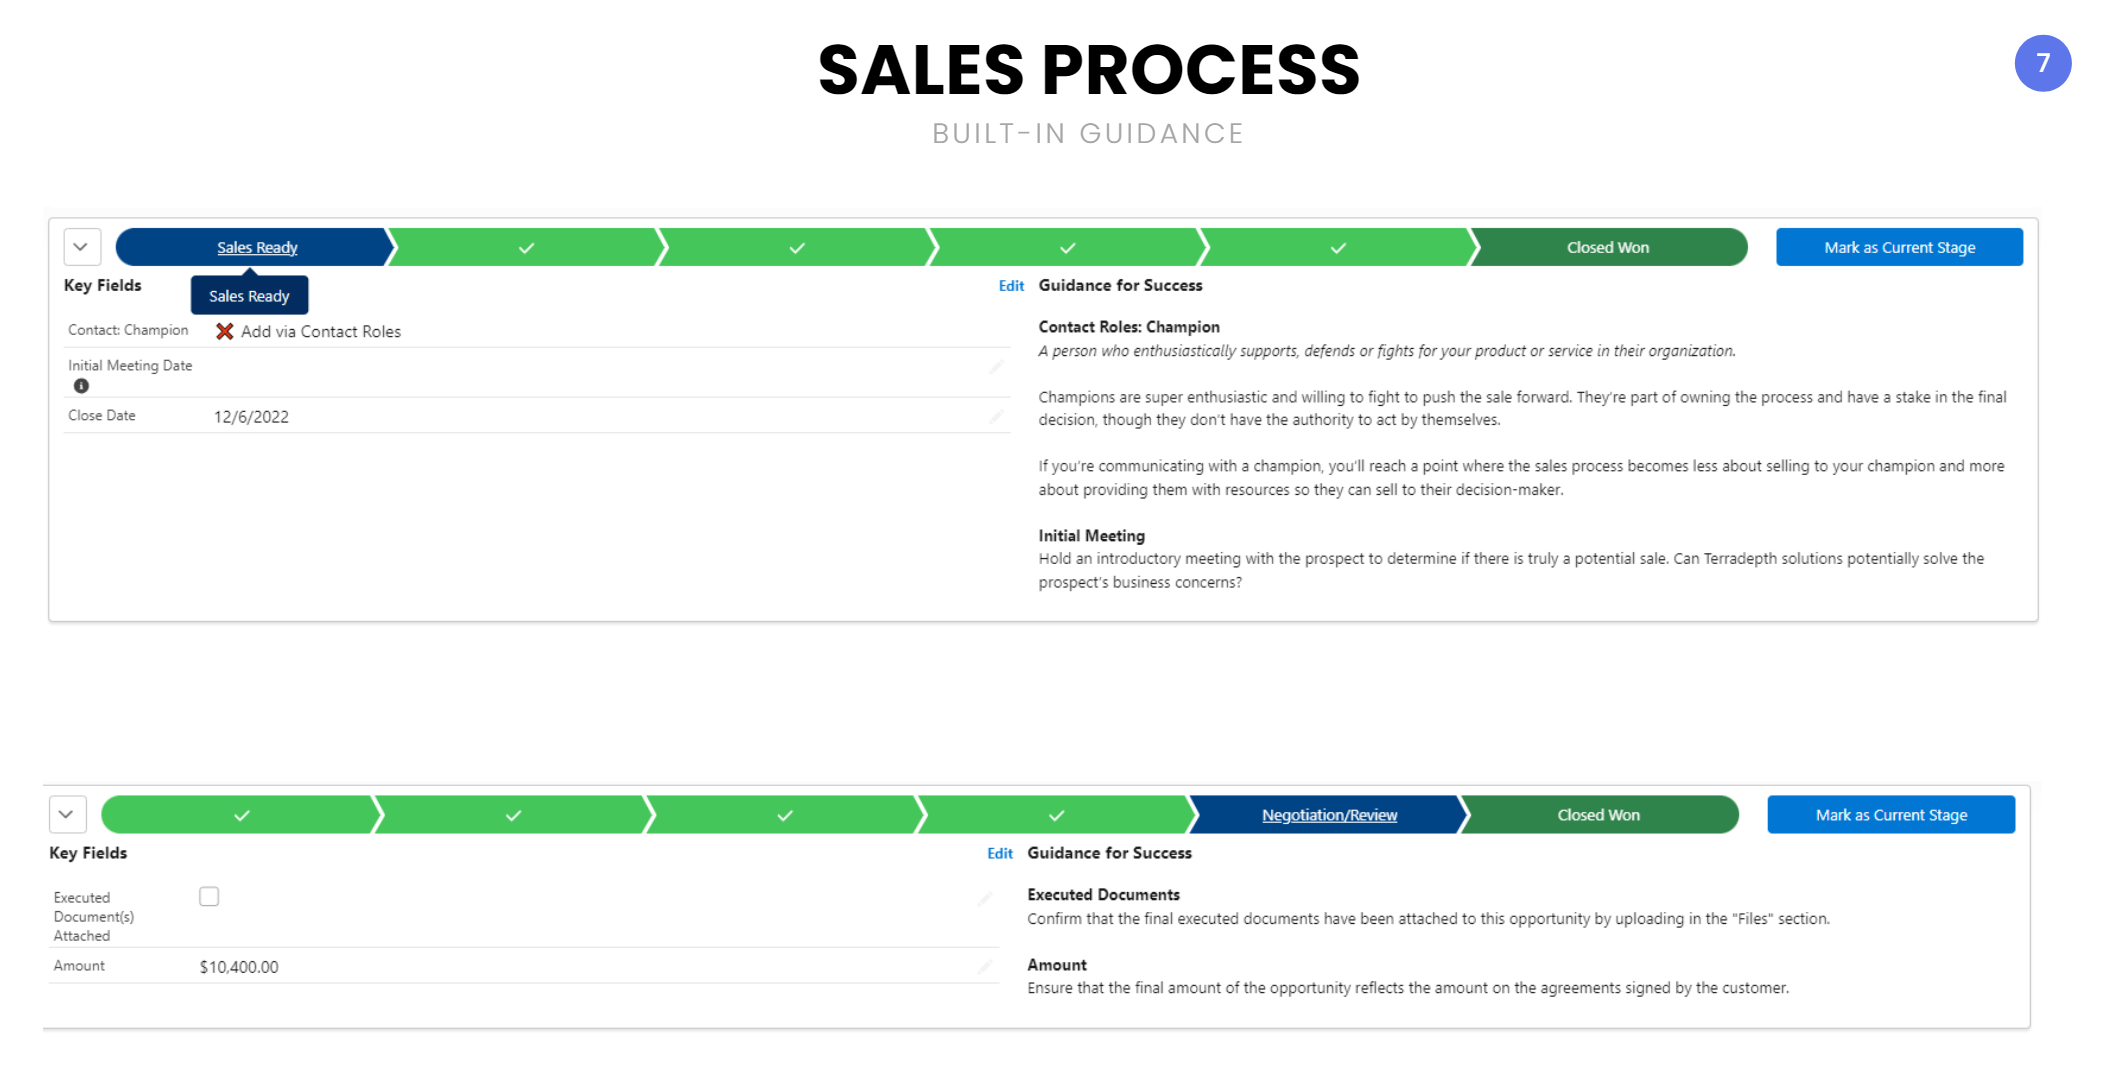This screenshot has width=2103, height=1079.
Task: Click lower Mark as Current Stage button
Action: [x=1891, y=815]
